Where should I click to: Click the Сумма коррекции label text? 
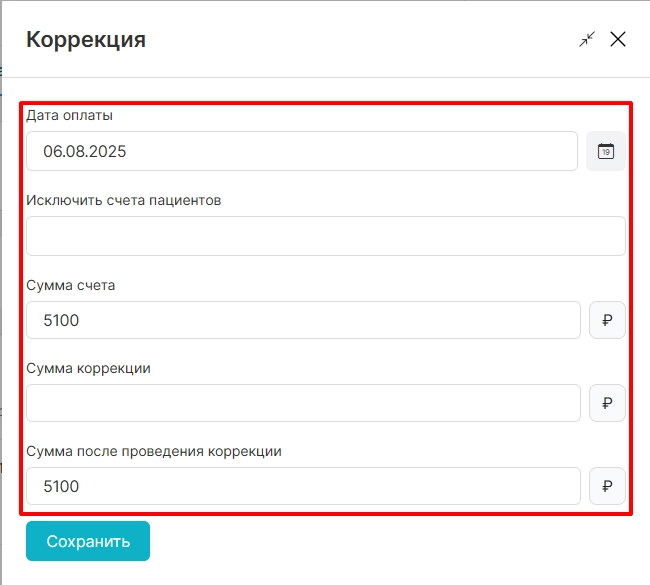tap(88, 368)
